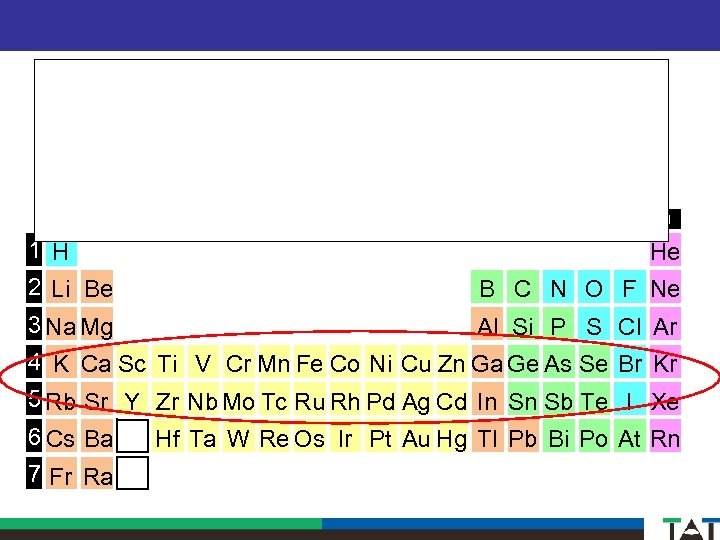Click the platinum Pt cell

pos(381,436)
